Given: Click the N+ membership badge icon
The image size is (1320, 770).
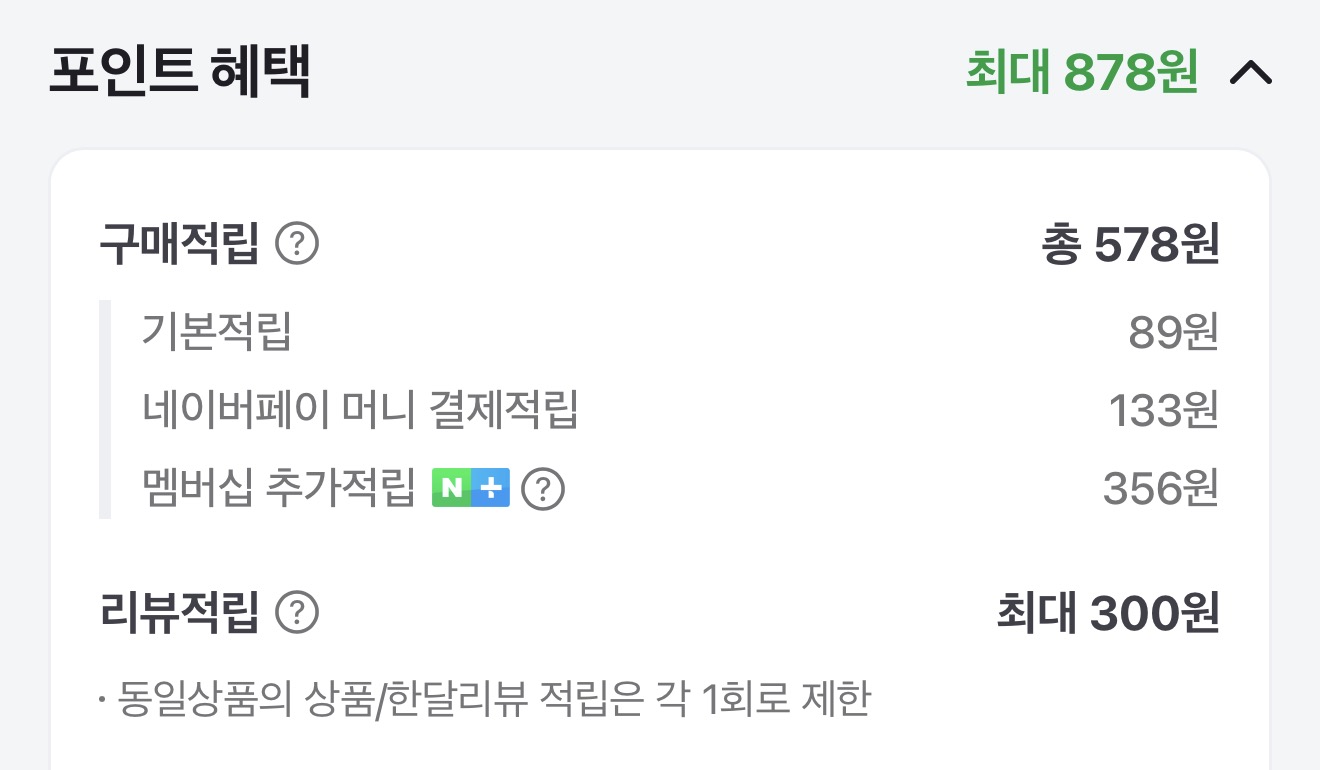Looking at the screenshot, I should coord(471,487).
